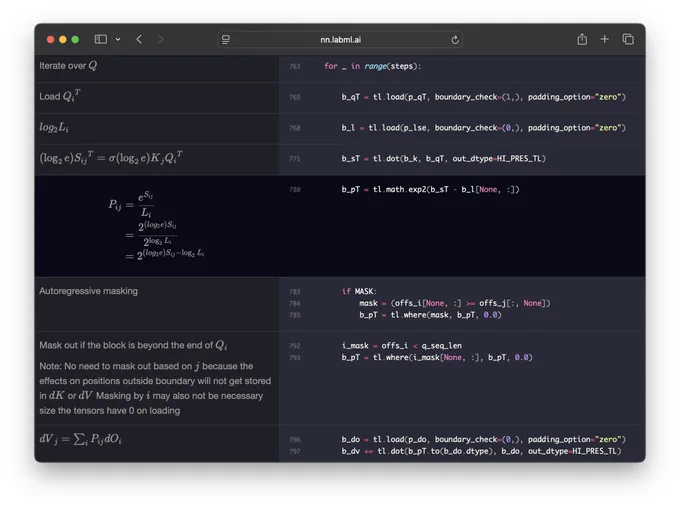Click the 'b_do = tl.load(p_do' code line
The height and width of the screenshot is (508, 680).
click(x=484, y=439)
